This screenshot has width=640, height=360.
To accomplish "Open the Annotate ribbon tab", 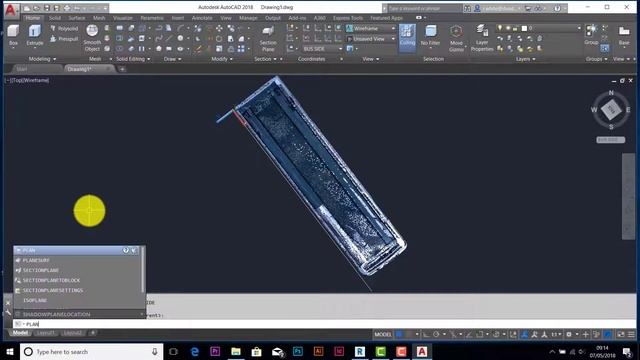I will coord(202,18).
